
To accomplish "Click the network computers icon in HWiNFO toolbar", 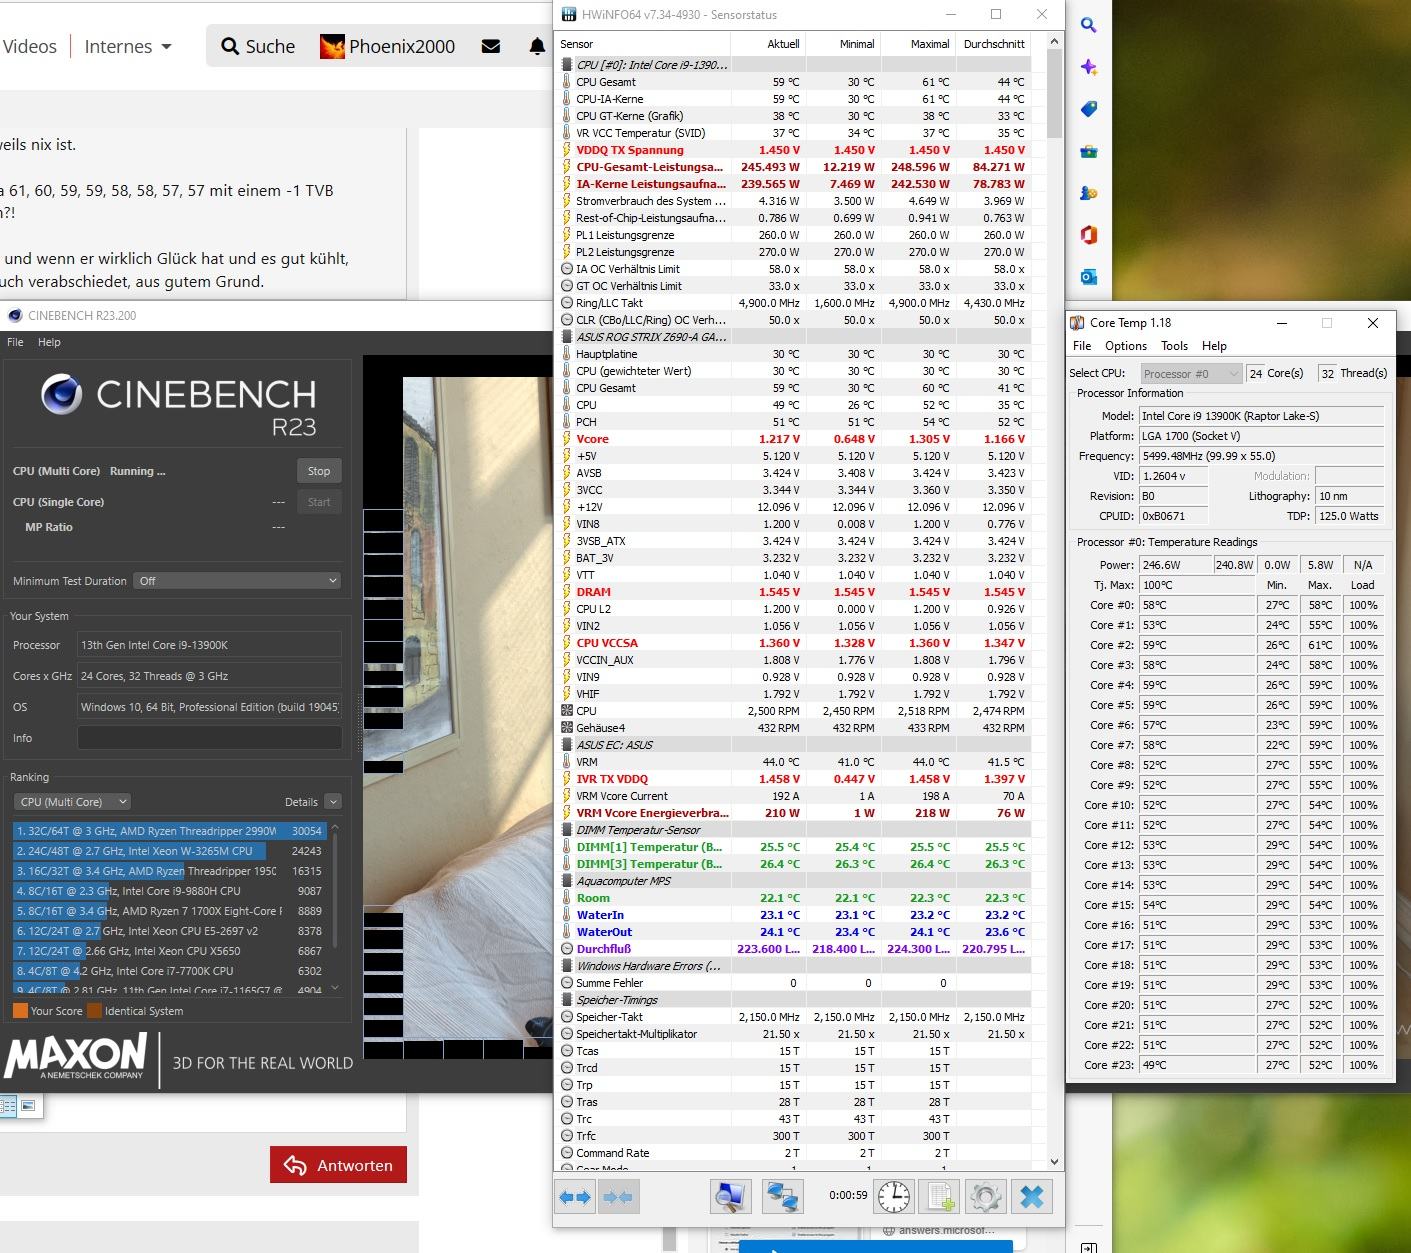I will pos(782,1197).
